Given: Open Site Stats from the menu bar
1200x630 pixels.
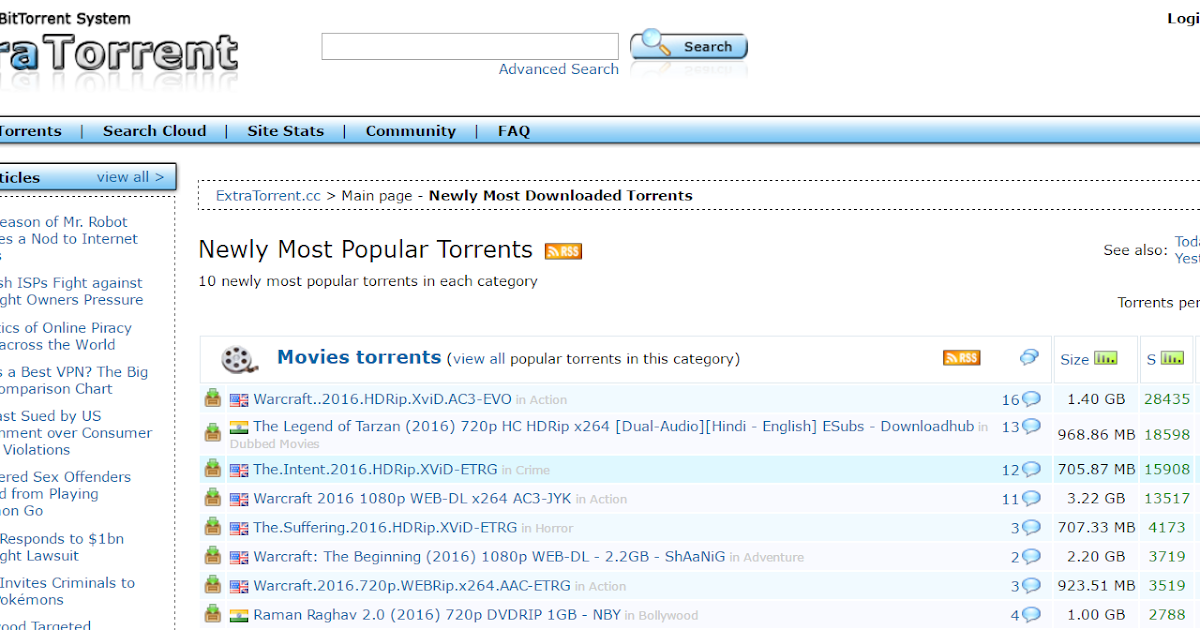Looking at the screenshot, I should pos(285,130).
